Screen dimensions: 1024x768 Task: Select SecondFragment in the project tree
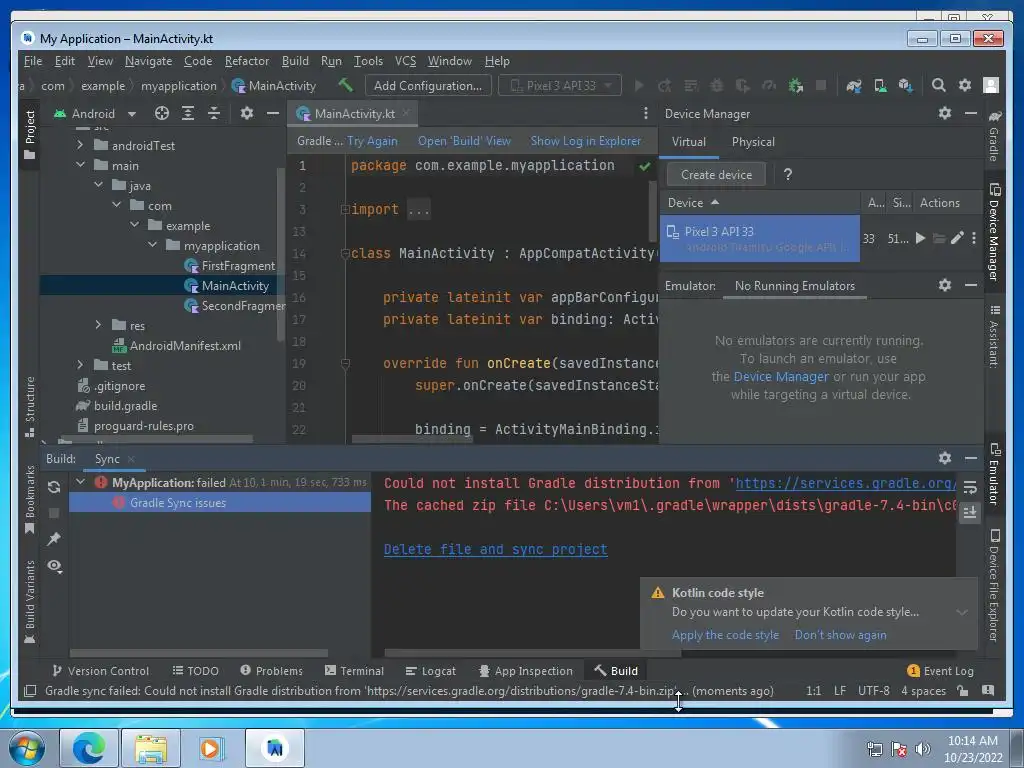tap(235, 306)
